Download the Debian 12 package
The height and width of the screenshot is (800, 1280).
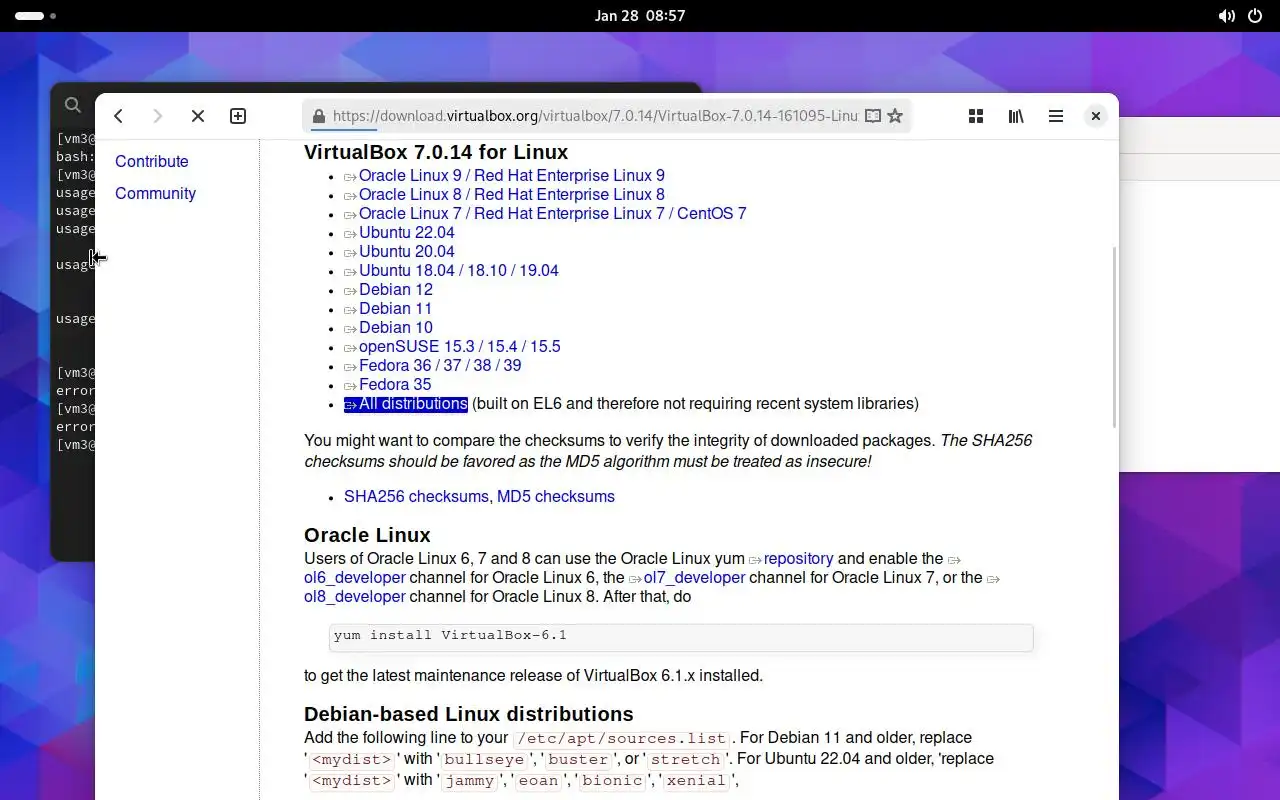[x=395, y=290]
